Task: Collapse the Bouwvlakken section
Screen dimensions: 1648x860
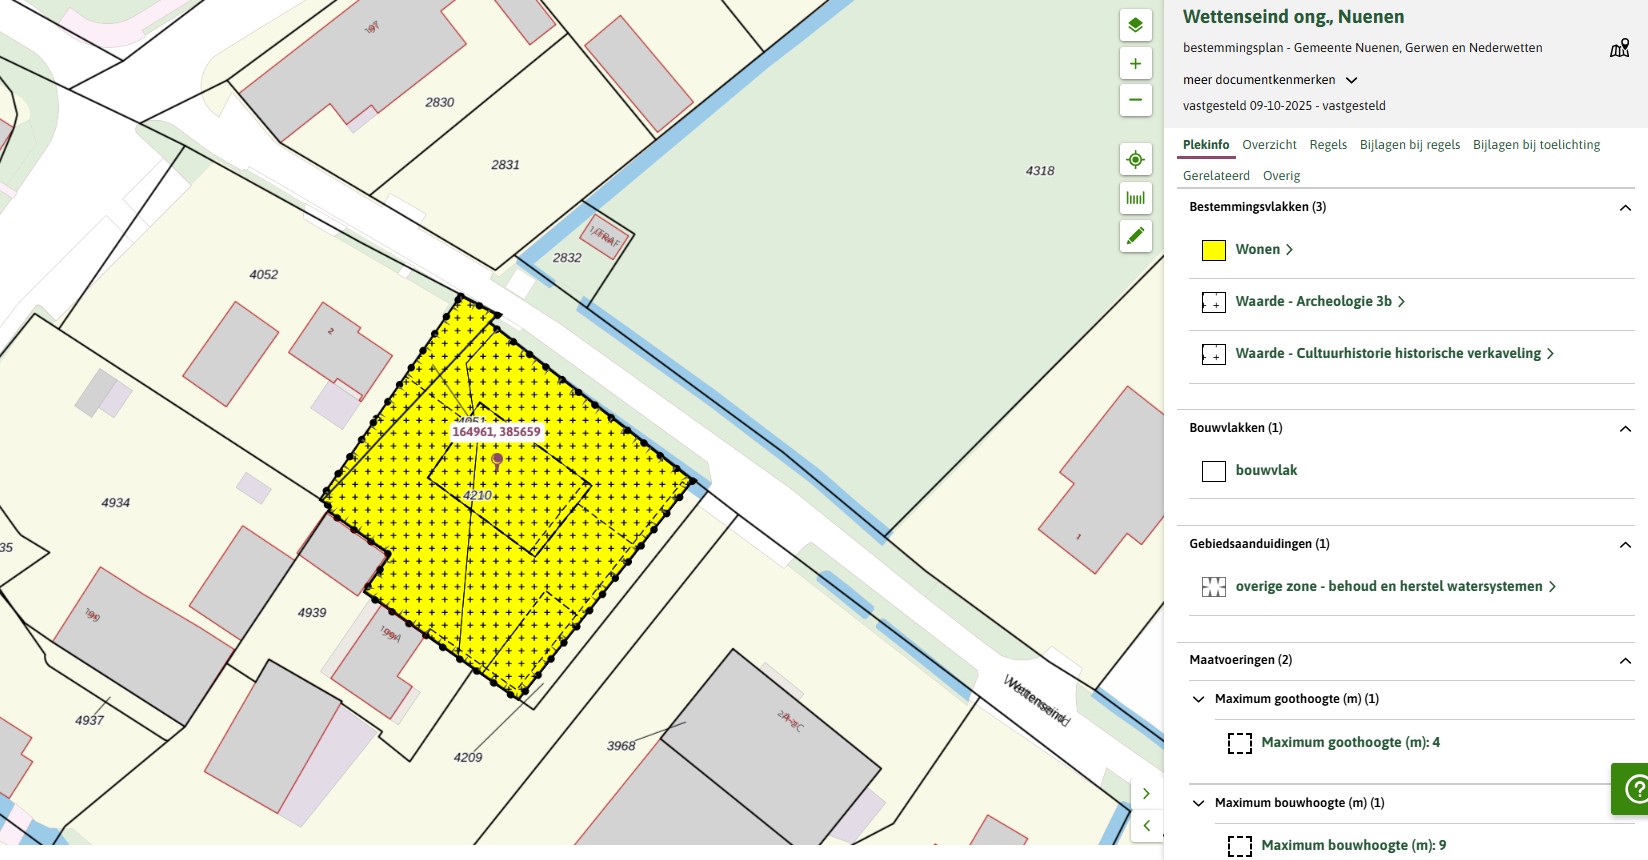Action: pyautogui.click(x=1625, y=429)
